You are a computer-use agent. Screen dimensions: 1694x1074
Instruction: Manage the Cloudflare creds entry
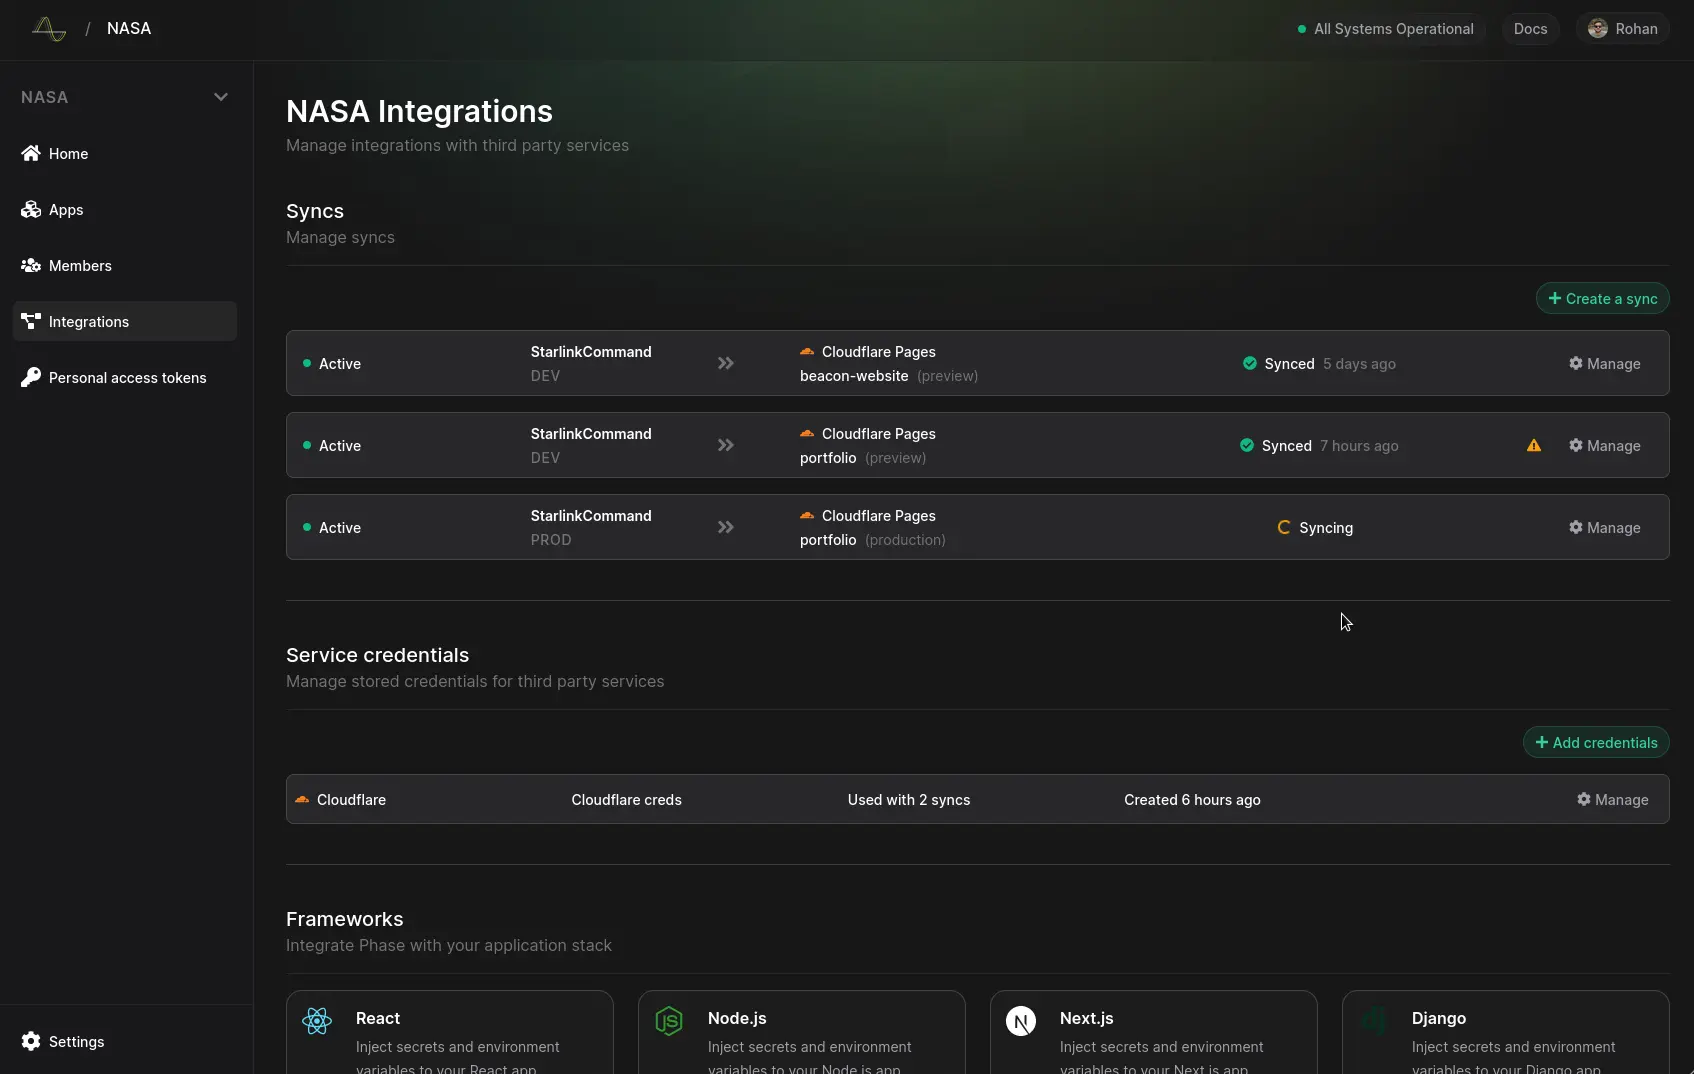[x=1612, y=800]
